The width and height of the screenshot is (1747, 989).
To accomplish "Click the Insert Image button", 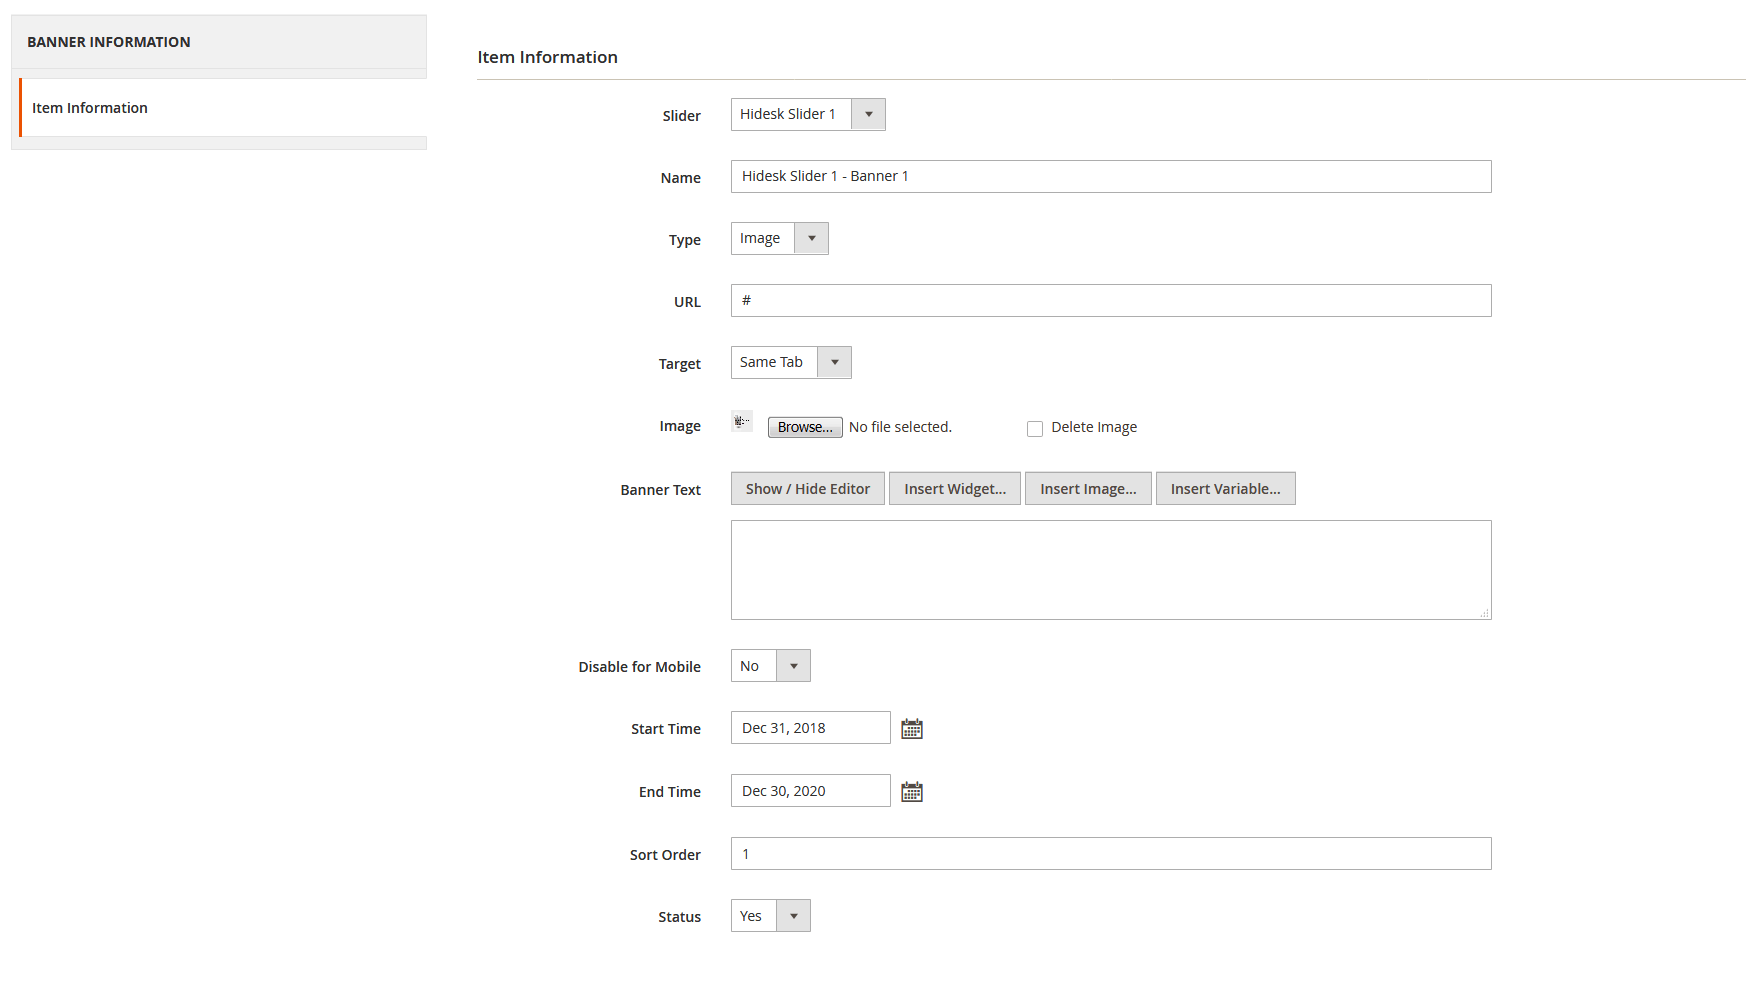I will click(1088, 489).
